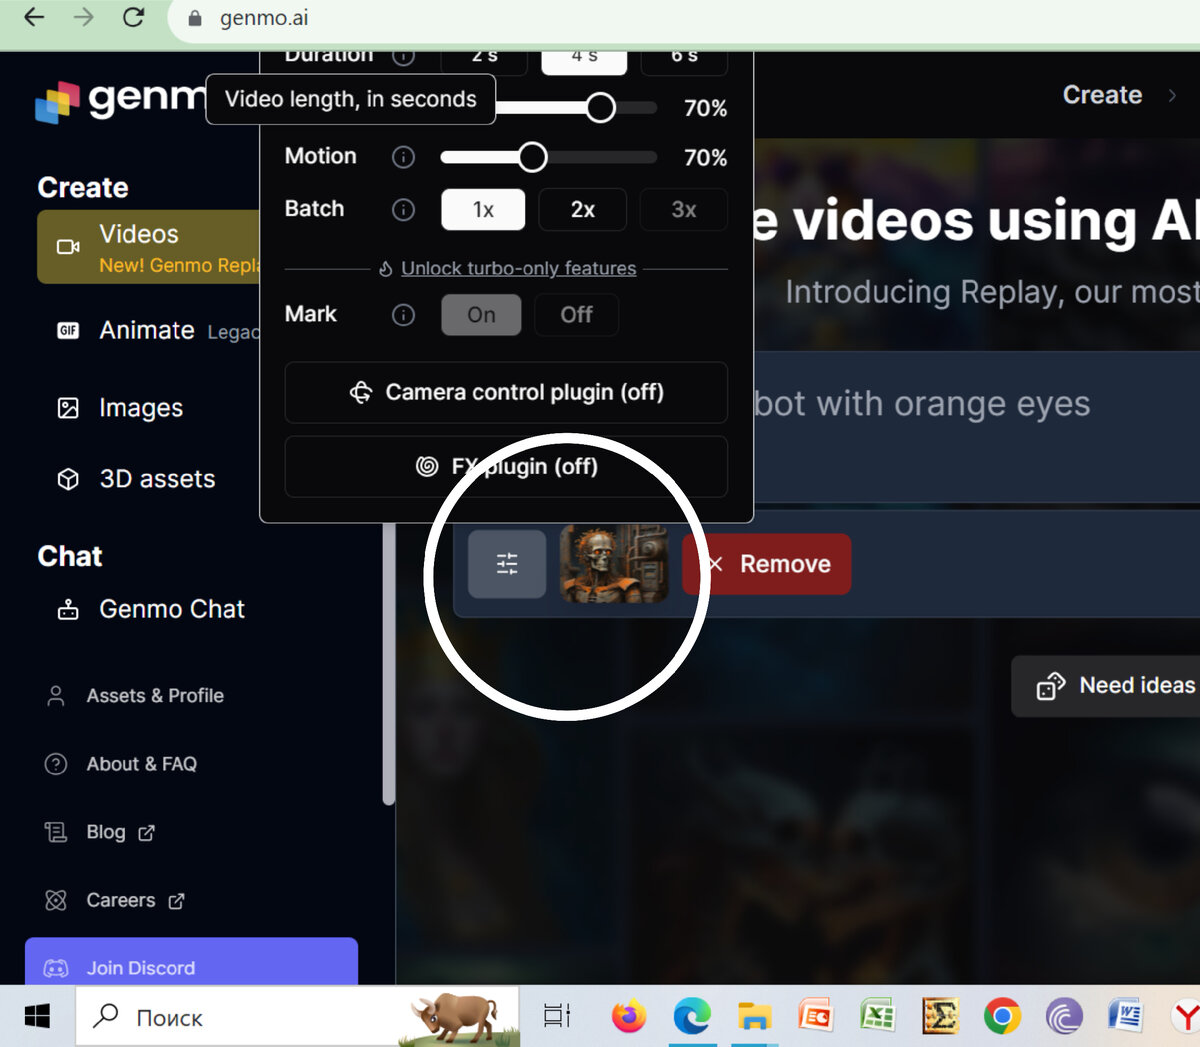
Task: Open the Blog external link
Action: pyautogui.click(x=100, y=832)
